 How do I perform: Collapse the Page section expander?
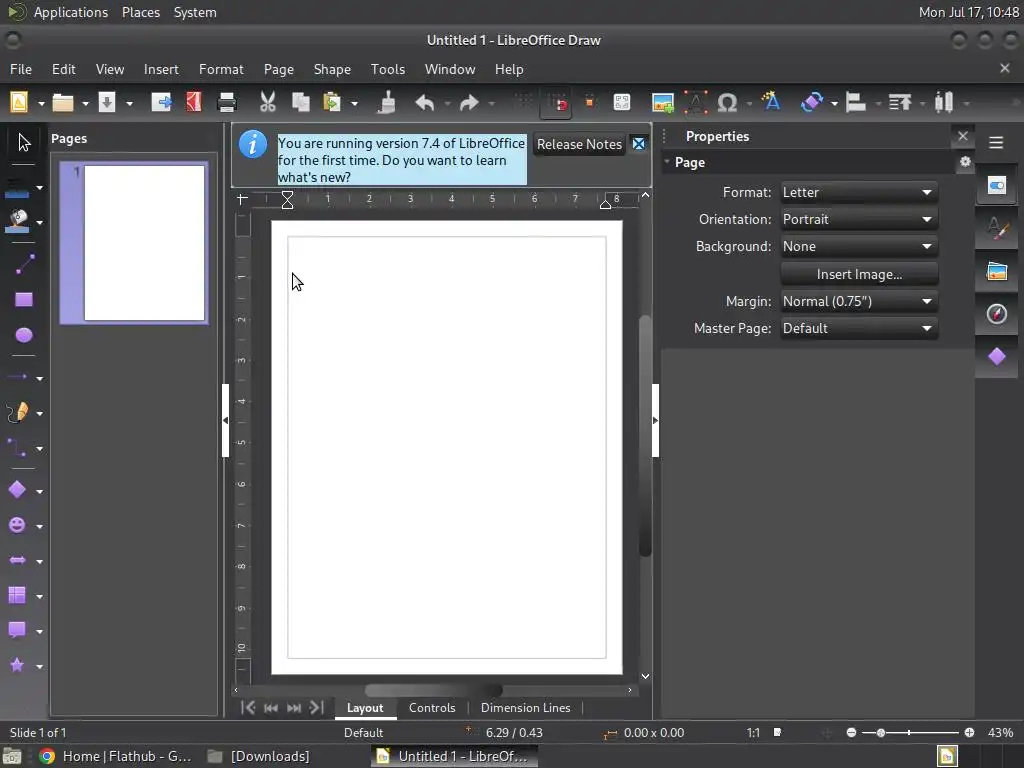[x=667, y=161]
